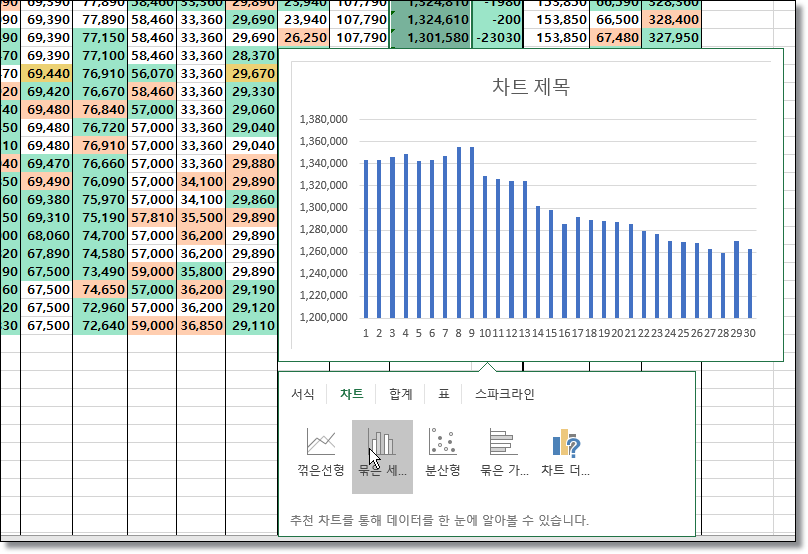Select cell with value 76,660

coord(100,164)
